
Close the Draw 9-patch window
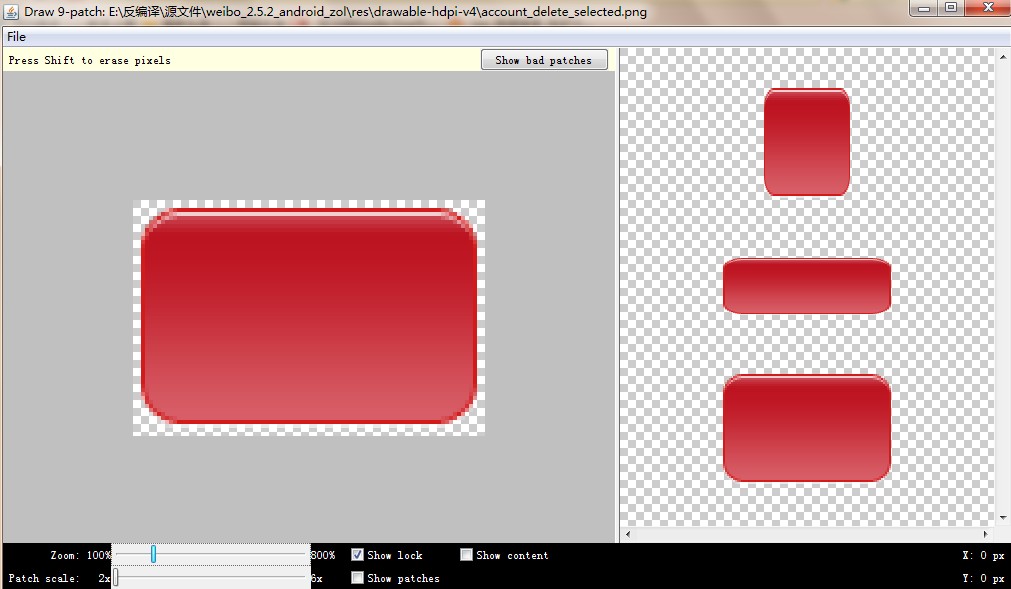(988, 8)
